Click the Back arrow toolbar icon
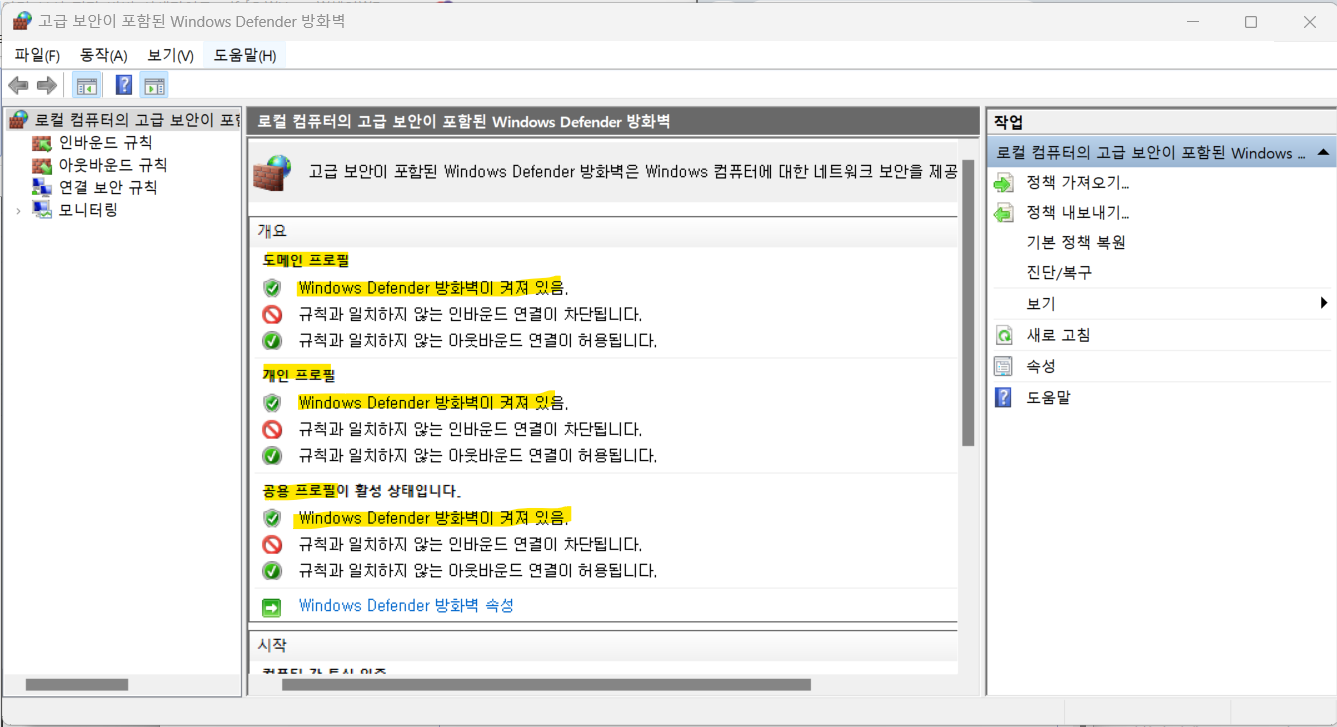Viewport: 1337px width, 727px height. coord(18,85)
